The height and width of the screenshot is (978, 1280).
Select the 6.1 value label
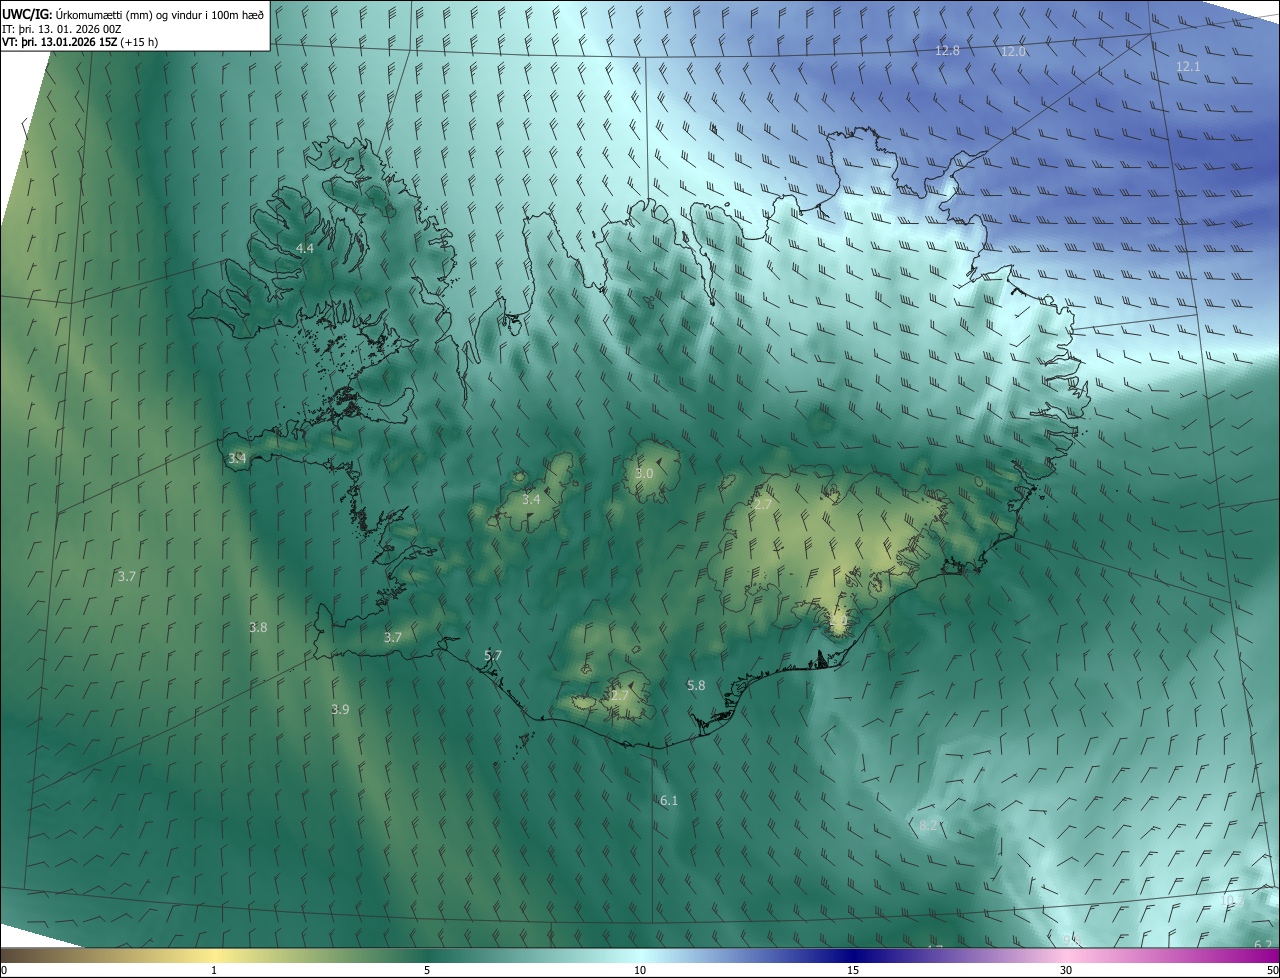[669, 800]
